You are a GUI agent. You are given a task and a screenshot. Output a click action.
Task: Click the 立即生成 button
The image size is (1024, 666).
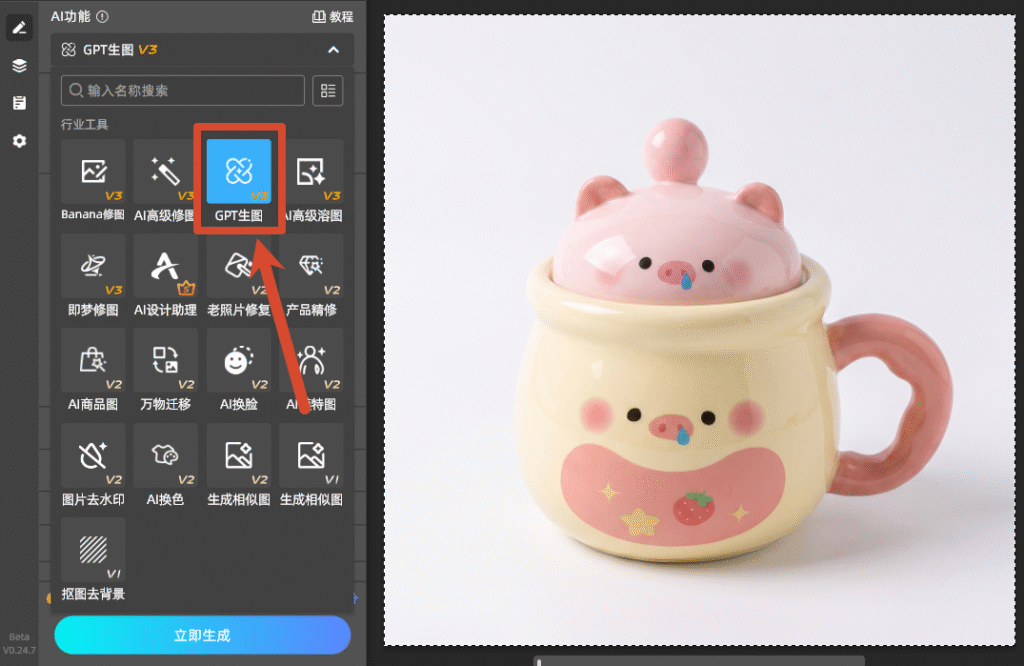202,635
